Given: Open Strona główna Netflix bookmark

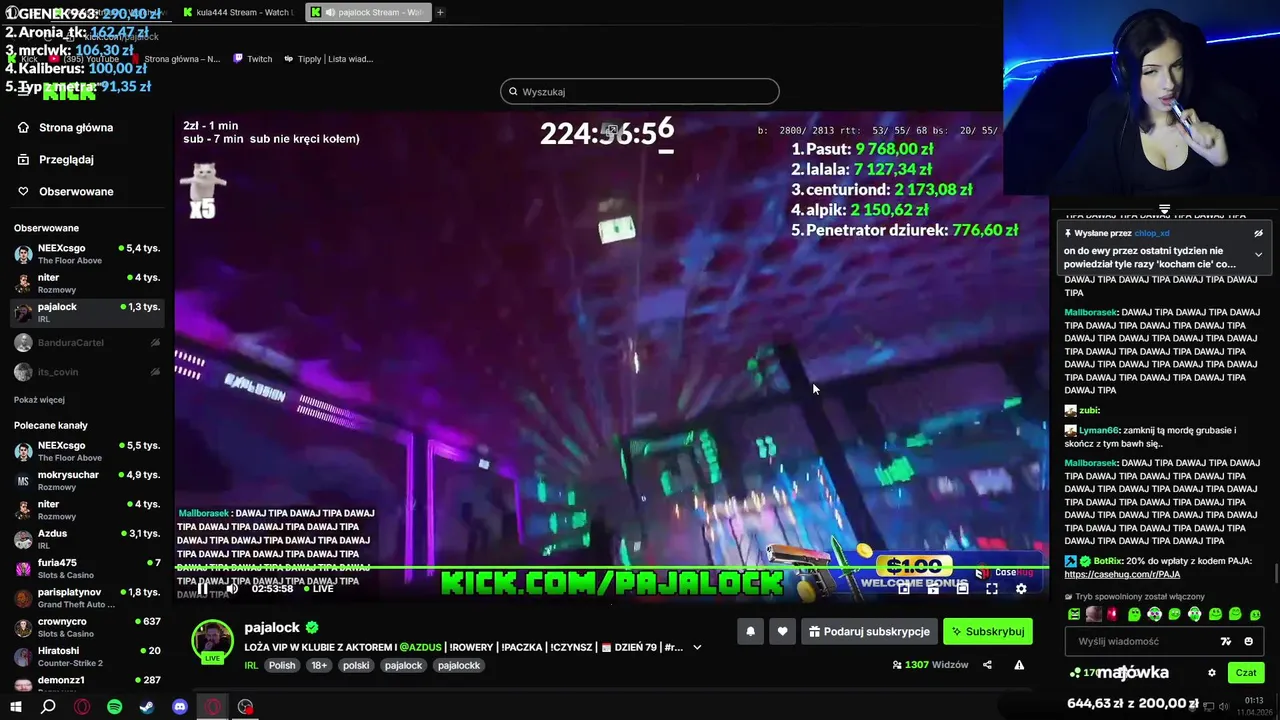Looking at the screenshot, I should tap(174, 59).
